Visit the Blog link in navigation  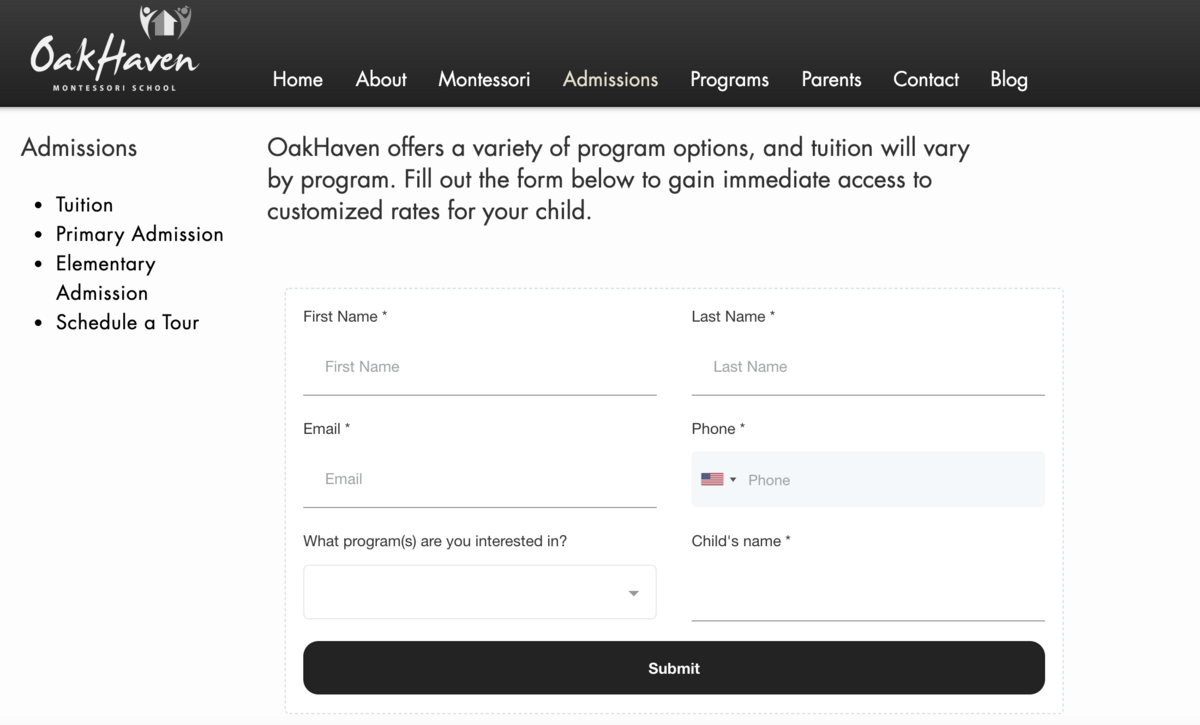point(1008,80)
